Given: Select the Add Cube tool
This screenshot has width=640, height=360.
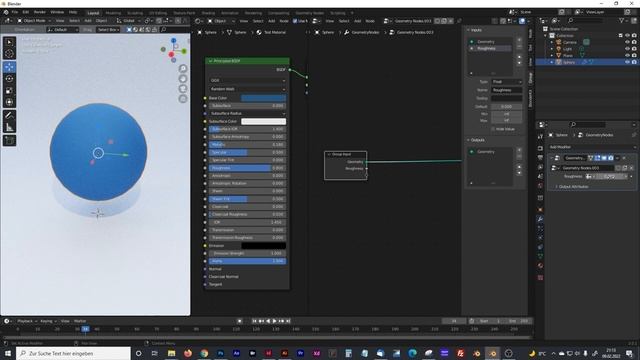Looking at the screenshot, I should point(9,140).
